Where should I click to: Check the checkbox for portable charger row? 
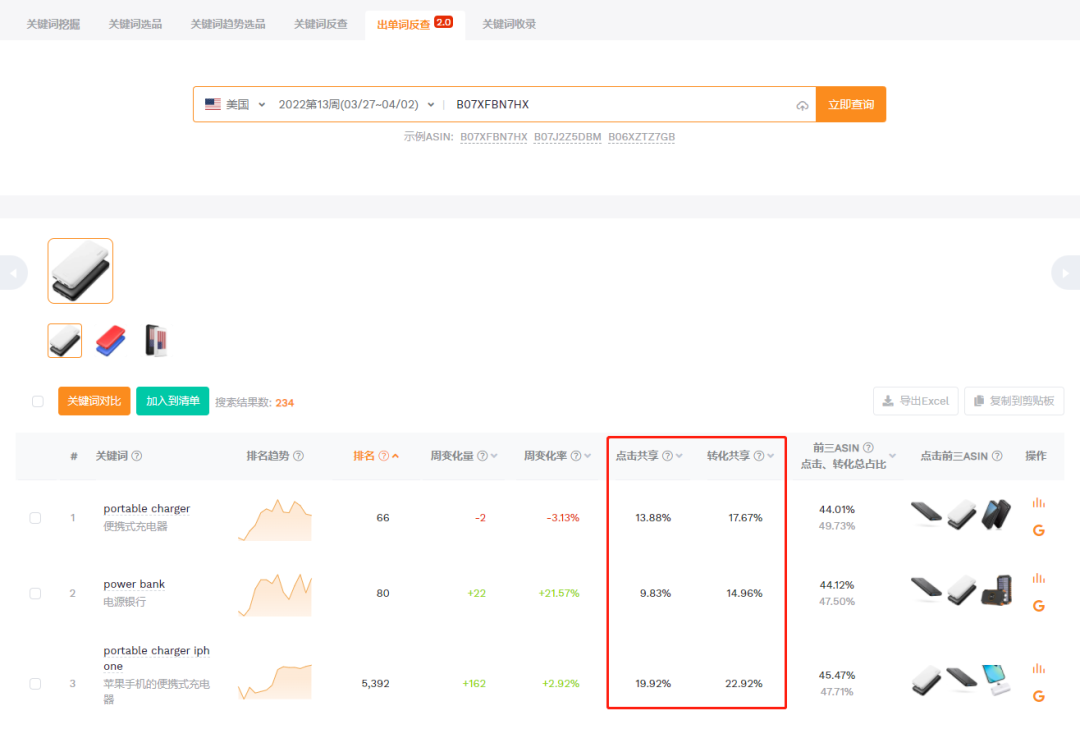pos(35,518)
